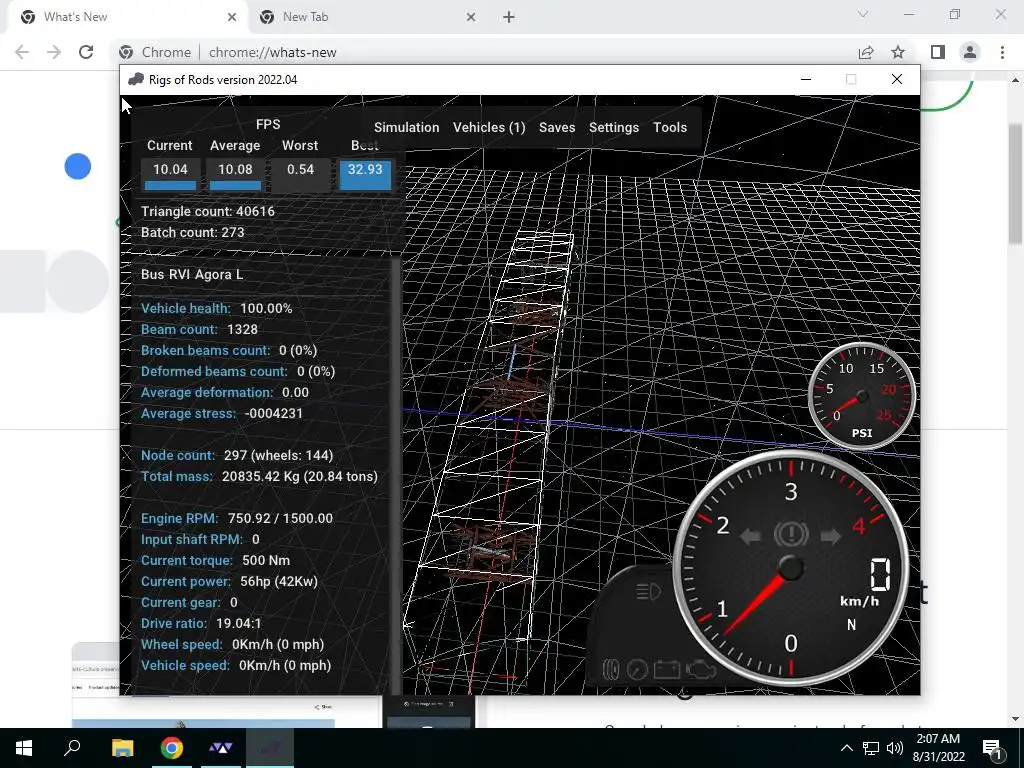Open the Vehicles (1) menu

tap(489, 127)
